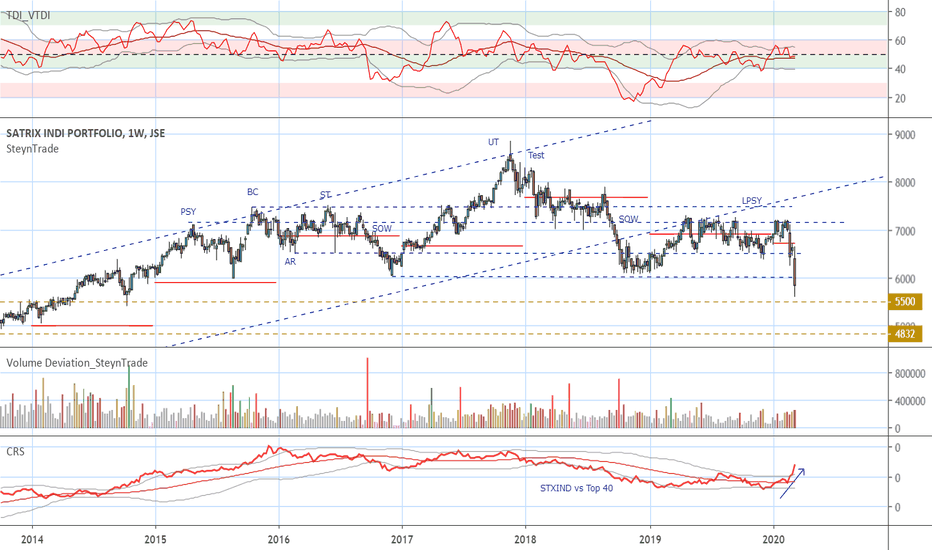The image size is (932, 550).
Task: Click the tallest red volume spike in late 2016
Action: (x=367, y=392)
